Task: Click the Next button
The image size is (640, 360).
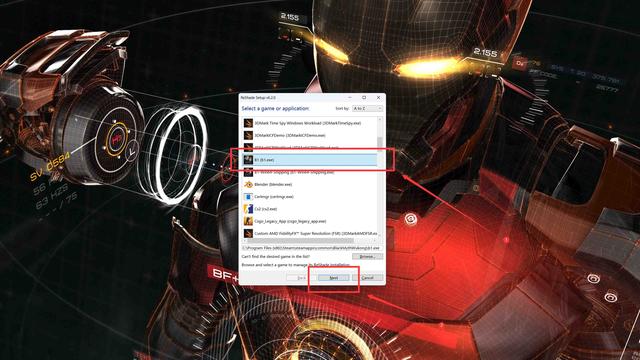Action: pyautogui.click(x=333, y=278)
